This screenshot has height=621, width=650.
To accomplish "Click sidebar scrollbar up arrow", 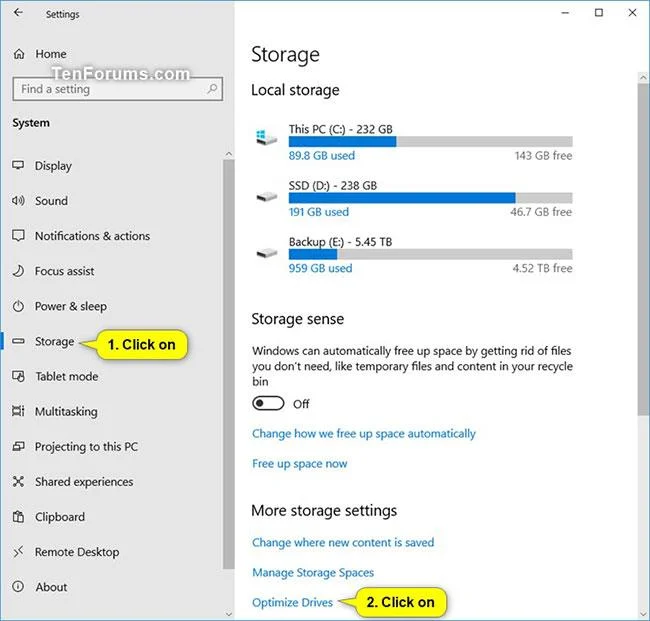I will tap(229, 154).
